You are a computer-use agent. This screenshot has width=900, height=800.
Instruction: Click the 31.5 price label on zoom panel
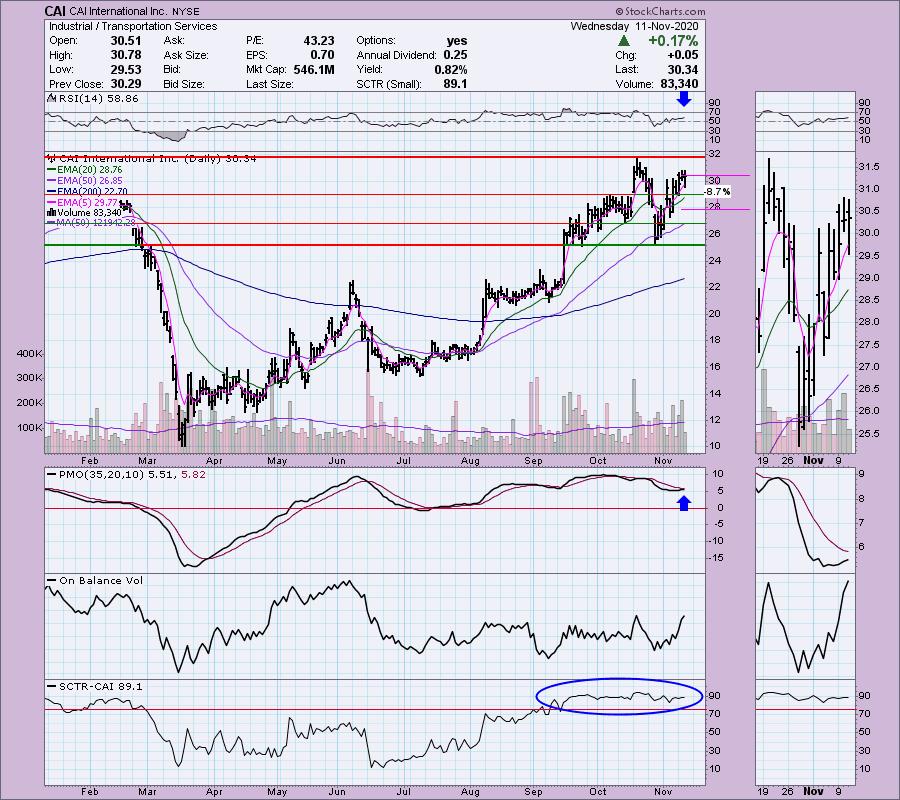pyautogui.click(x=869, y=167)
